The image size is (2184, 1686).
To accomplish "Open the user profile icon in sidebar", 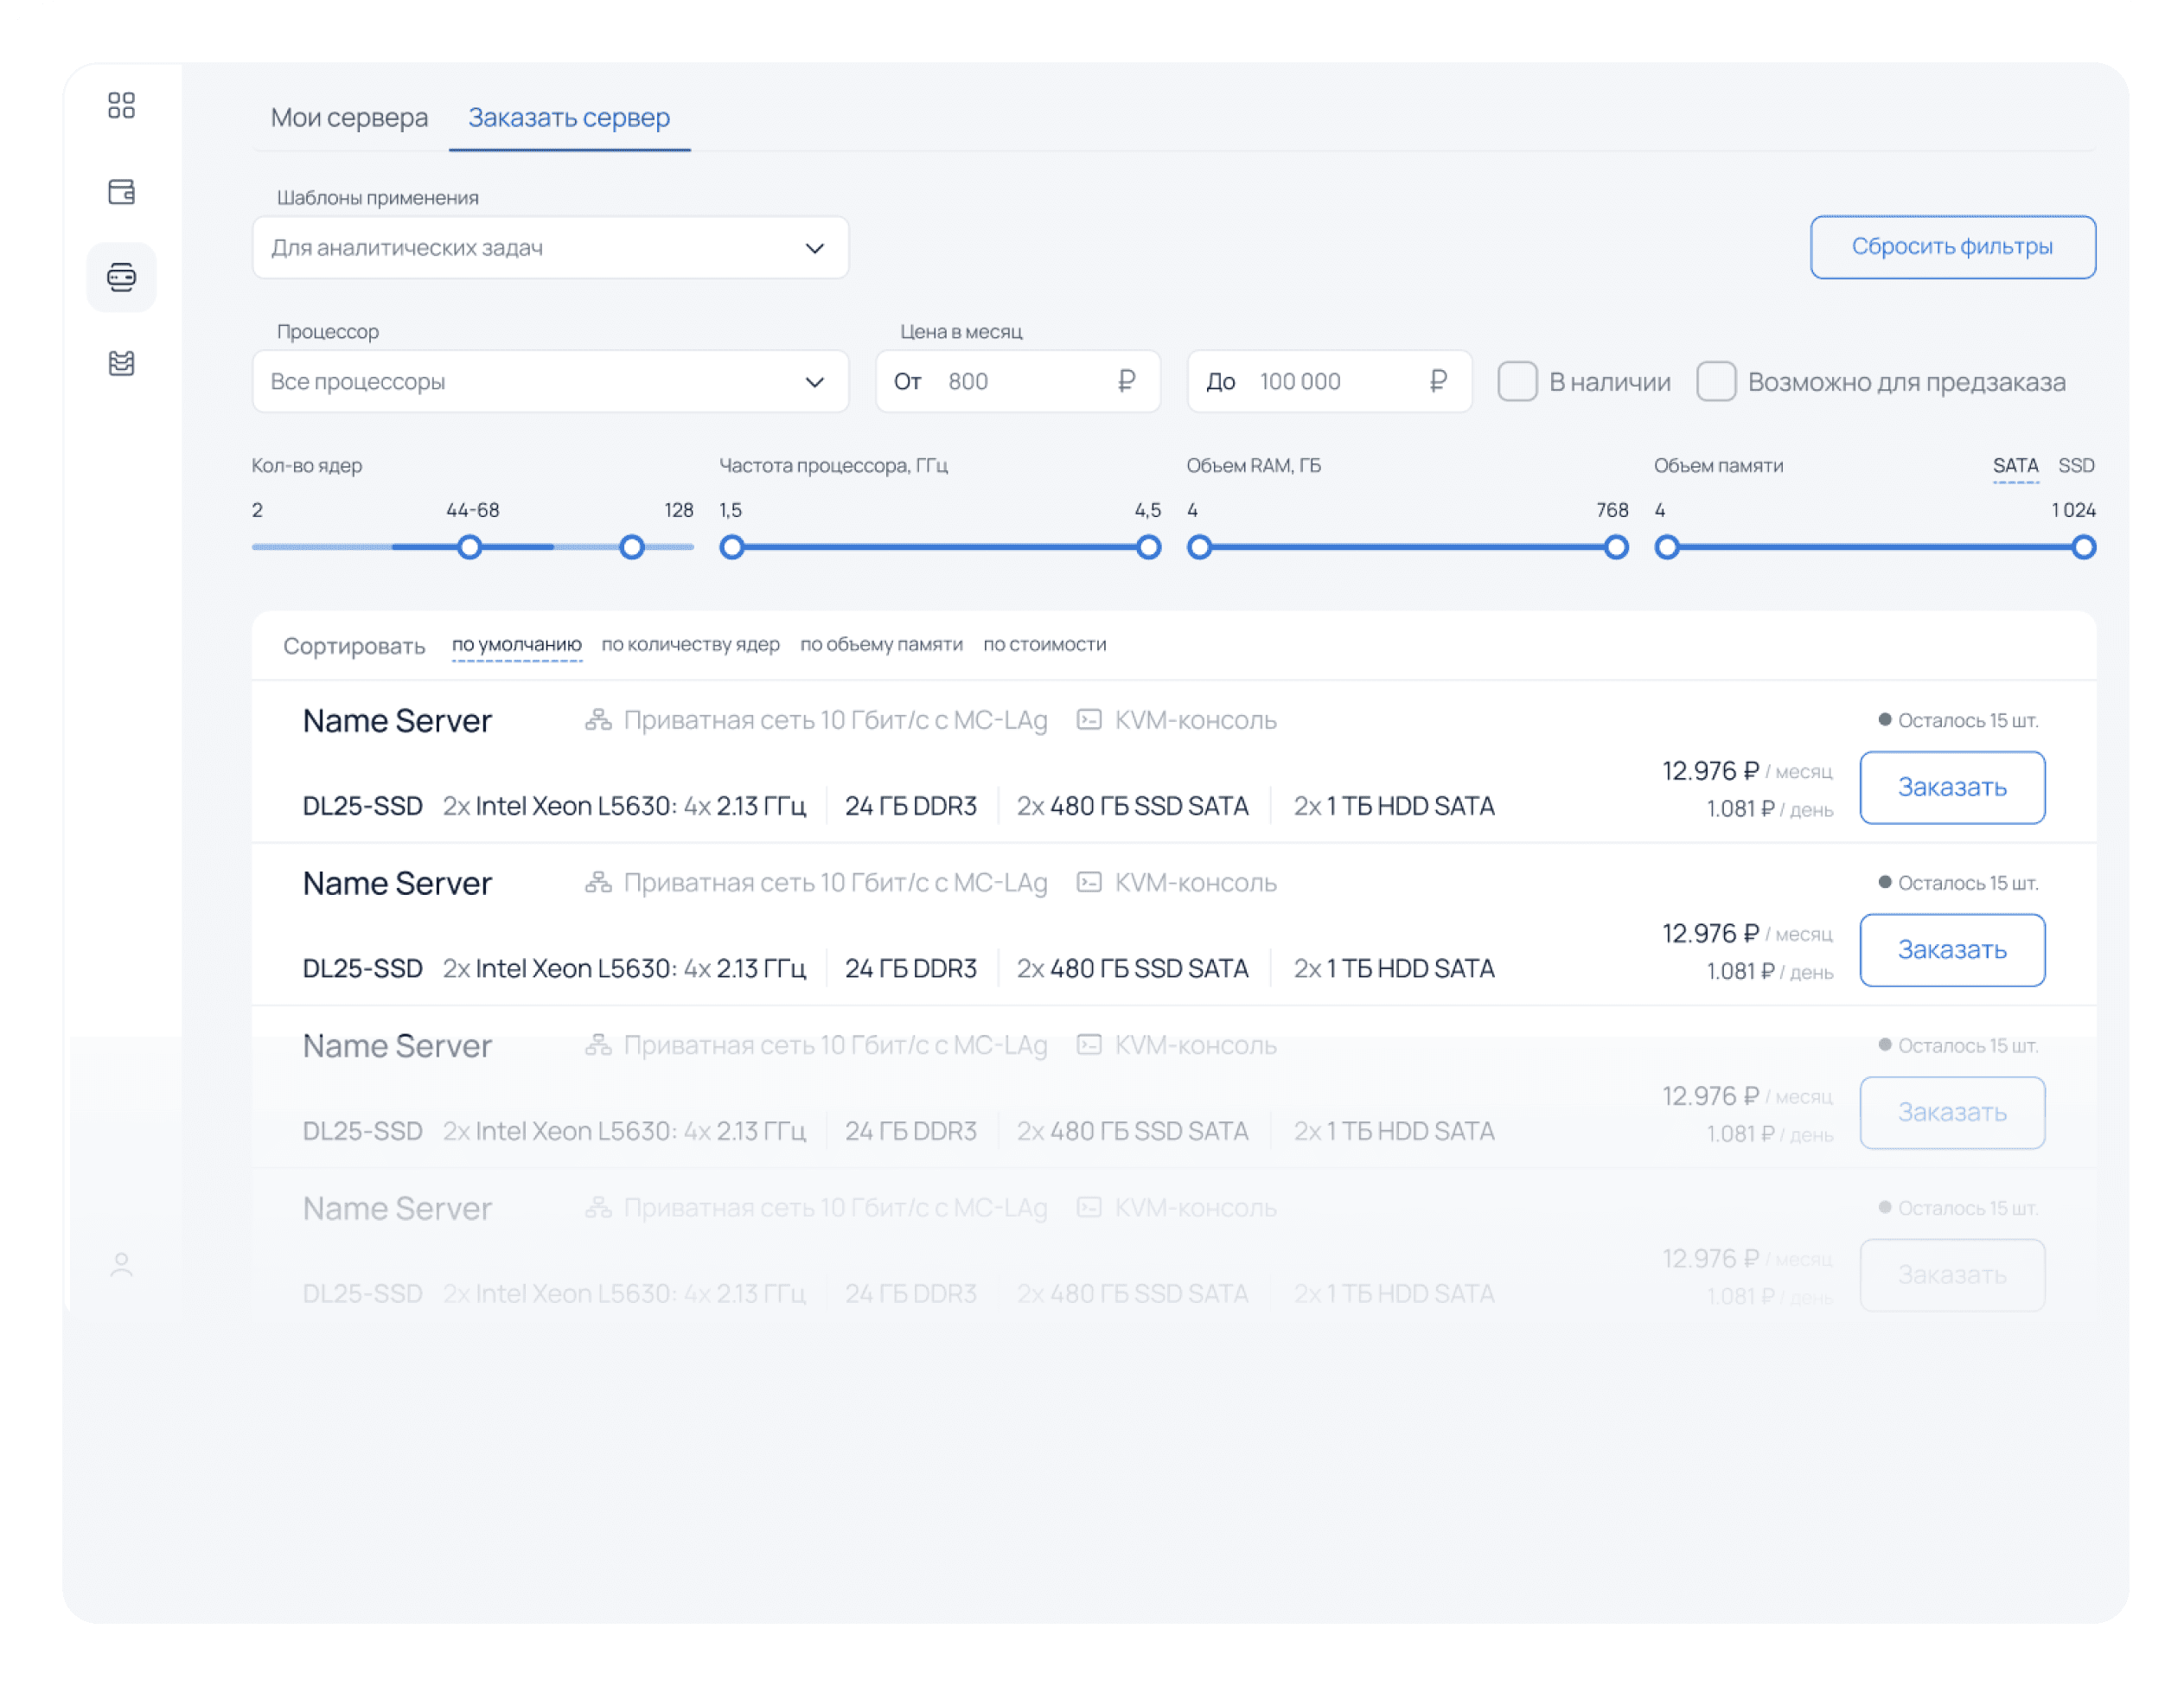I will pyautogui.click(x=121, y=1264).
